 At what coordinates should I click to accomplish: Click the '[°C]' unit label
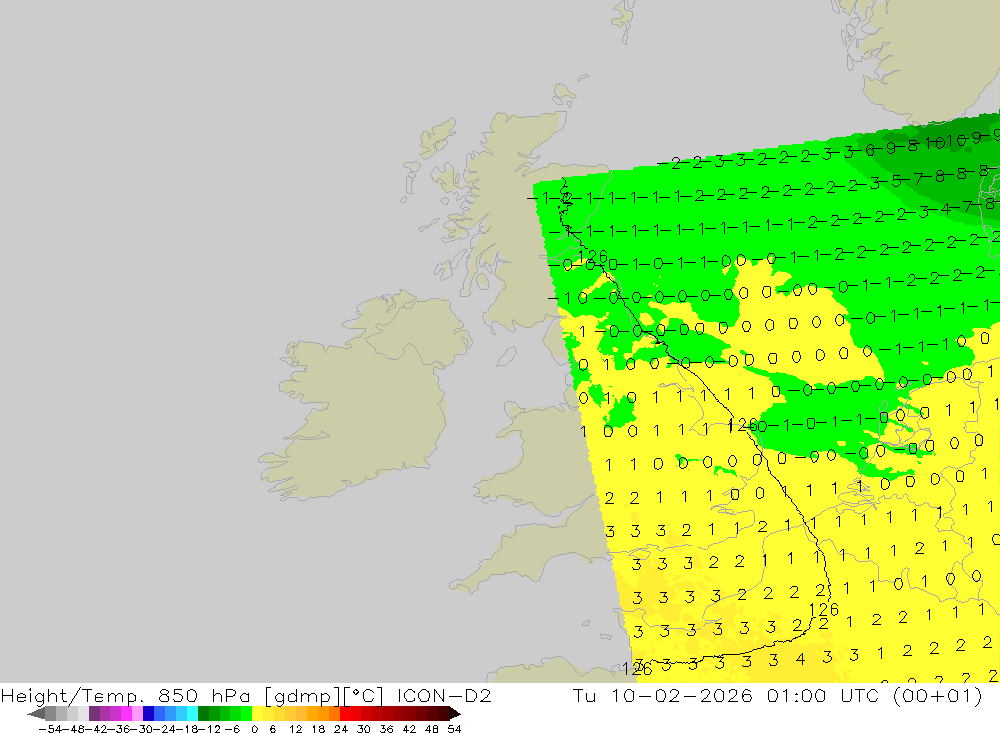364,695
